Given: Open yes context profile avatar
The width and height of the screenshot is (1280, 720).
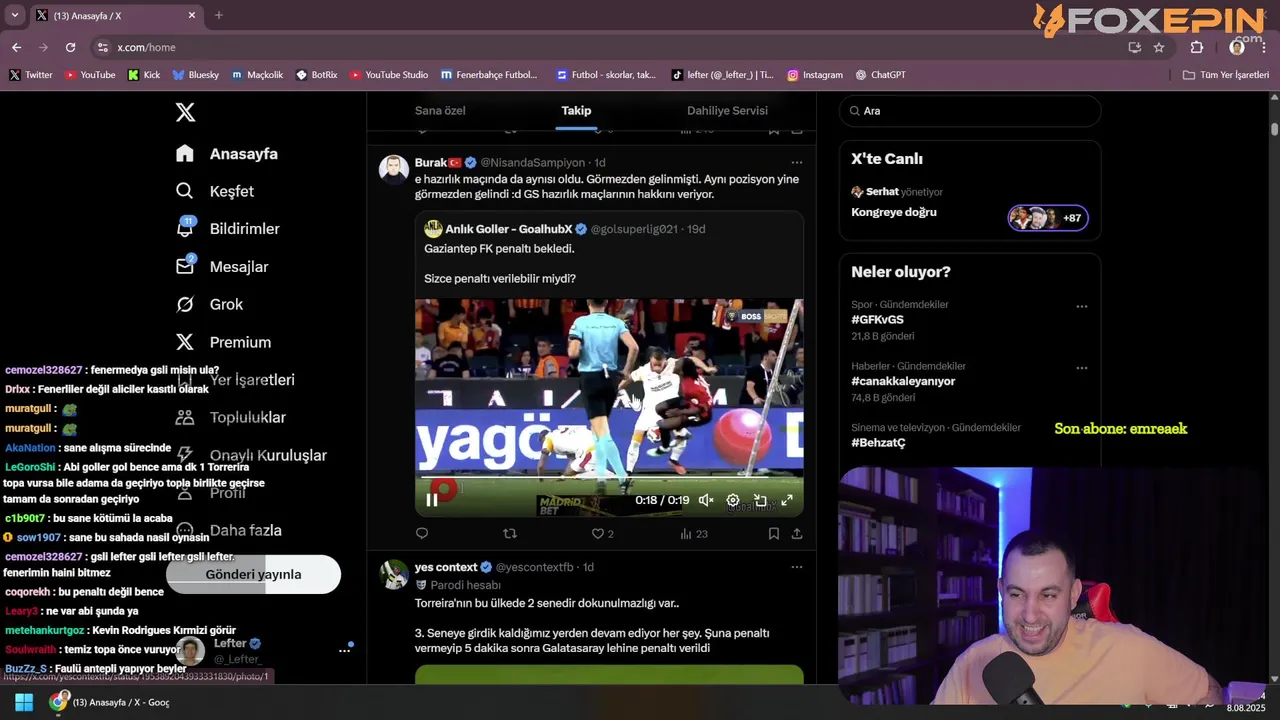Looking at the screenshot, I should coord(394,574).
